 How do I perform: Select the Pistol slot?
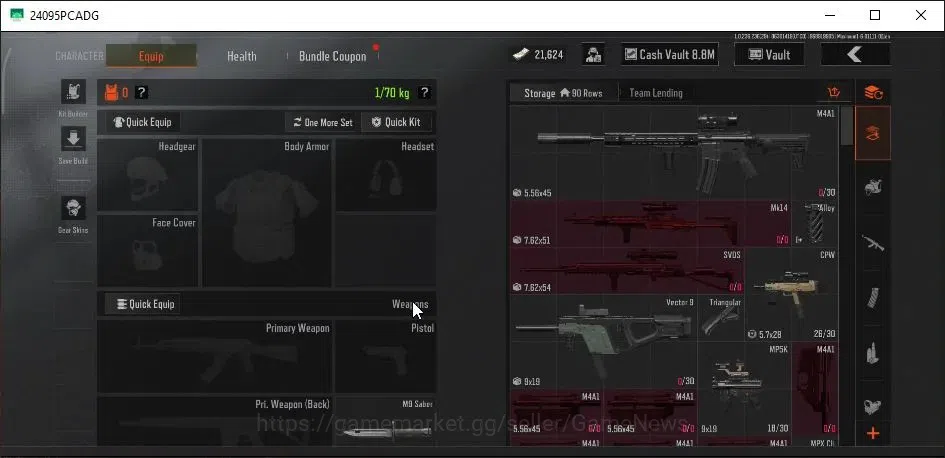tap(386, 357)
